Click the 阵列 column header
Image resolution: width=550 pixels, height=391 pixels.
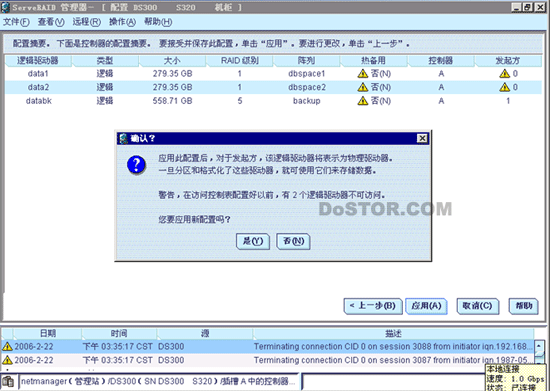click(x=307, y=61)
